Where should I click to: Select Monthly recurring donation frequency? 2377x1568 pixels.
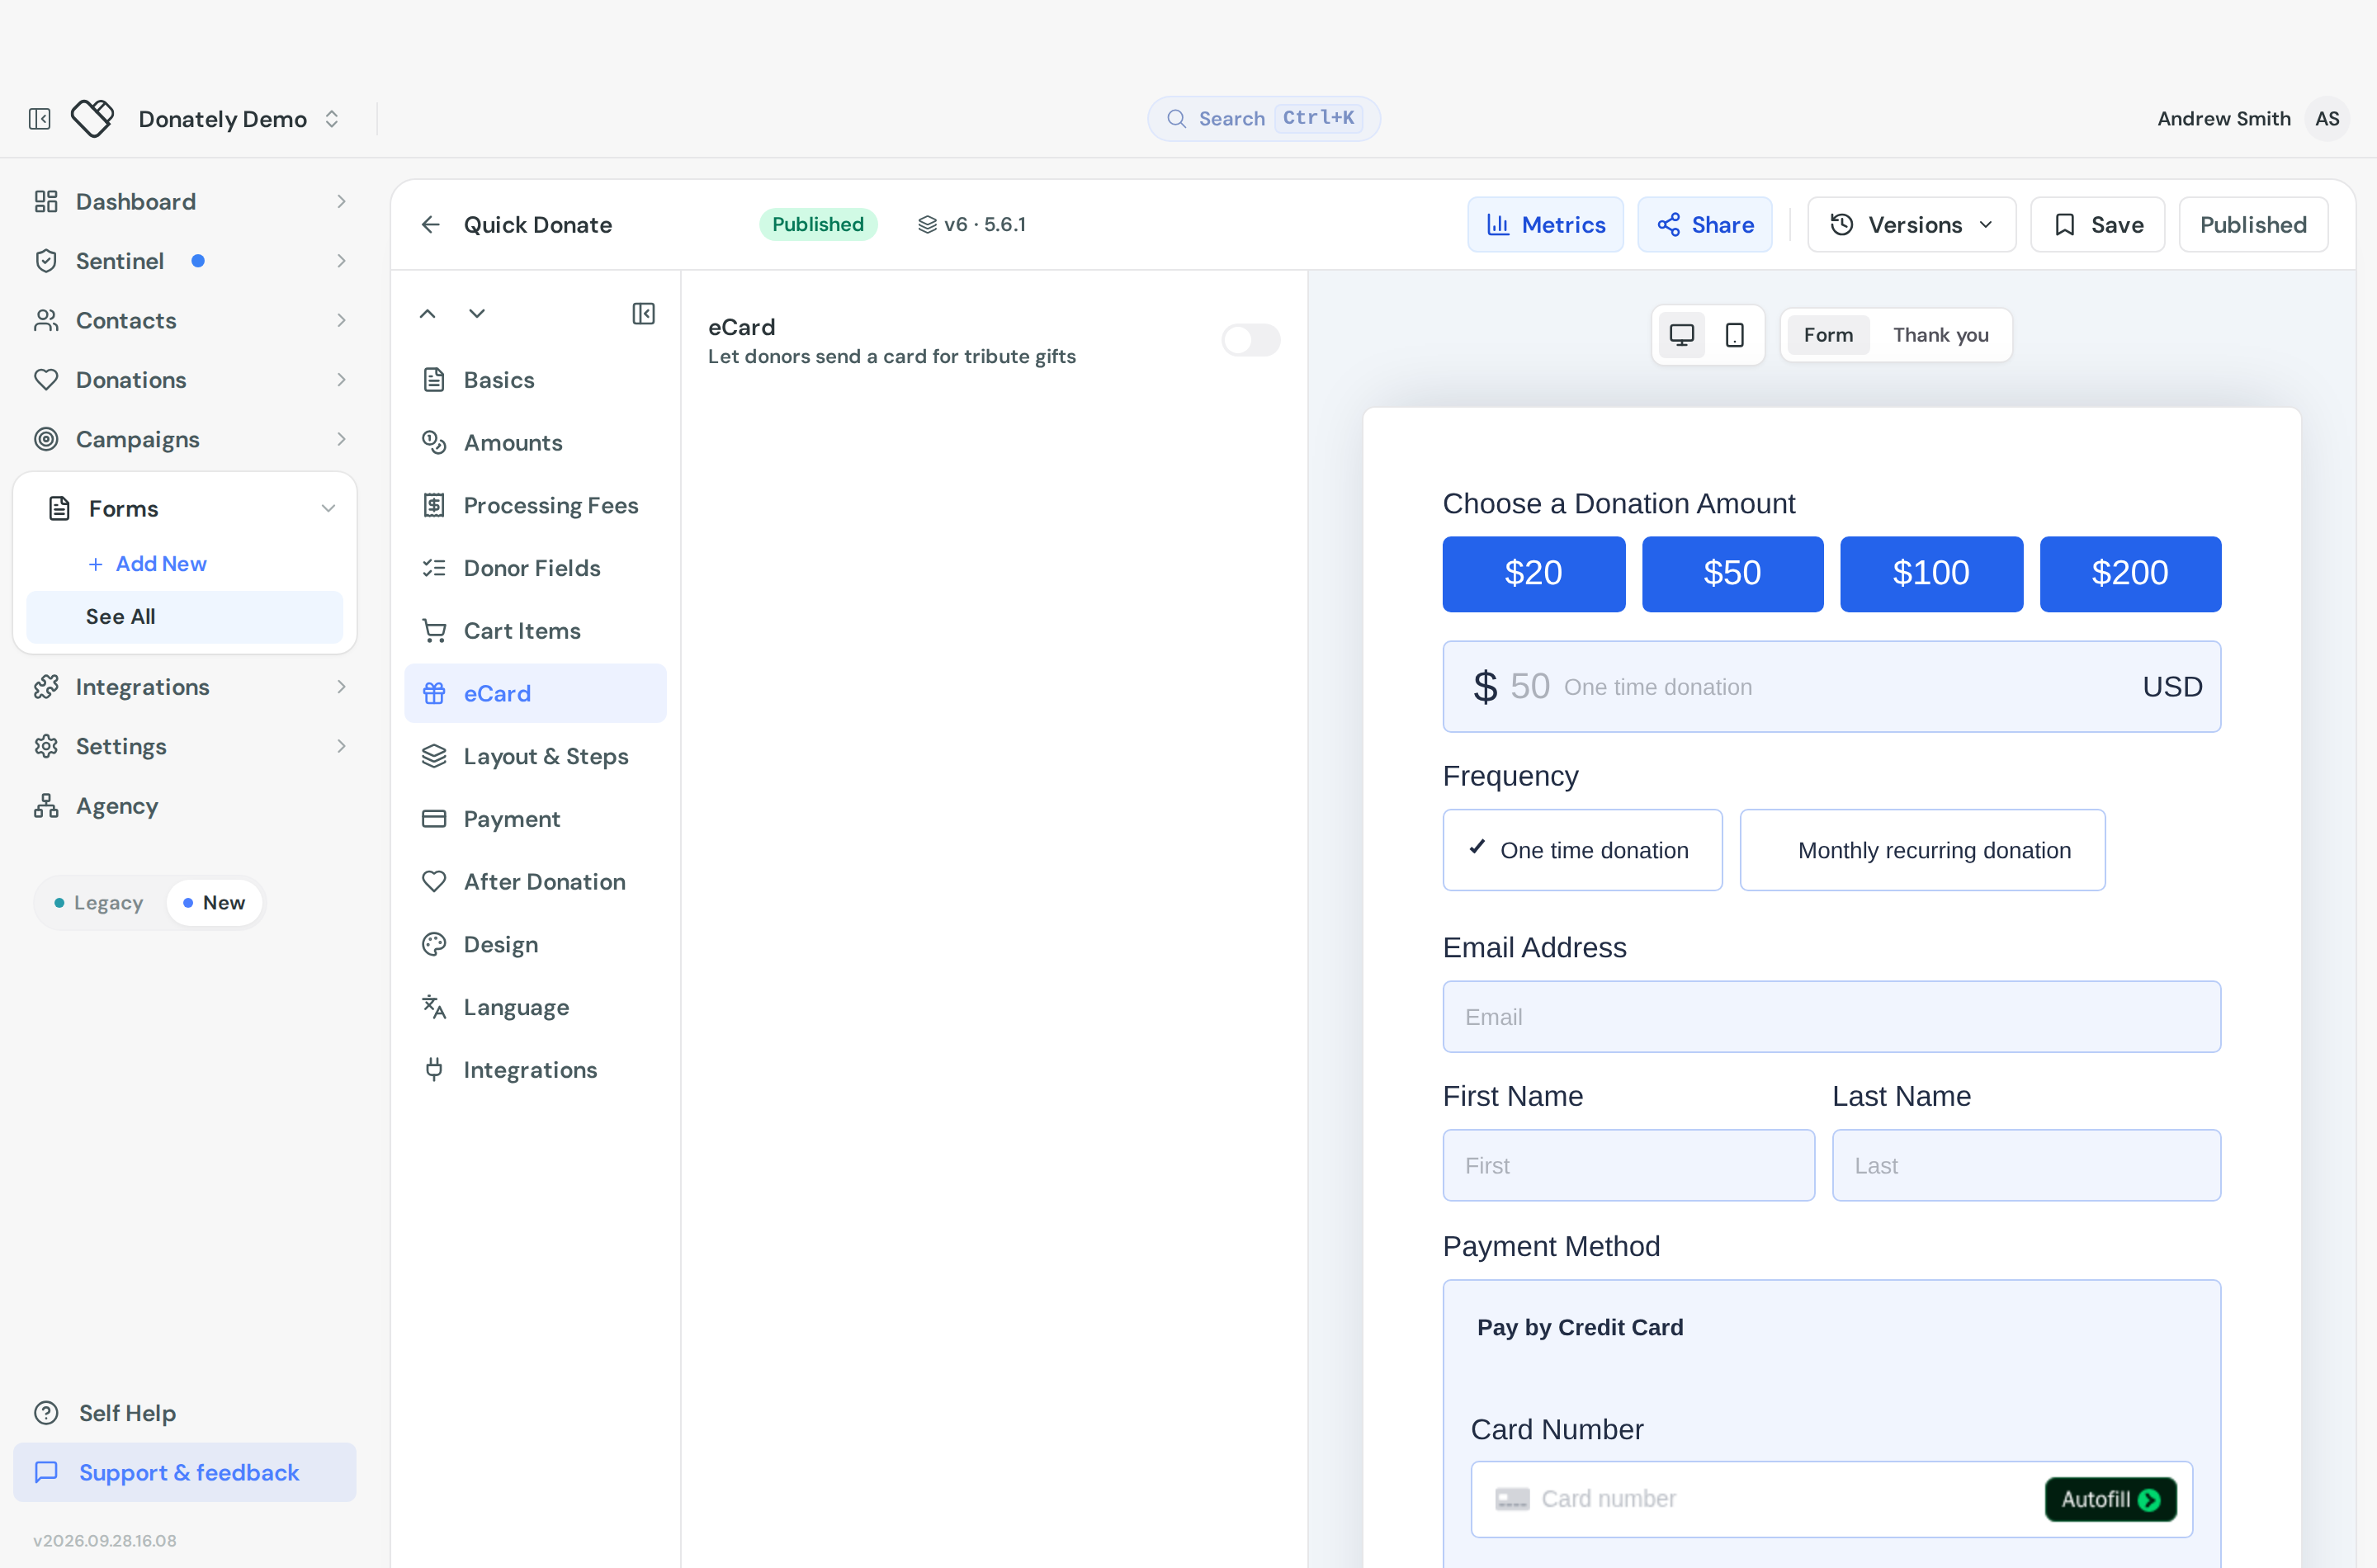pos(1922,850)
